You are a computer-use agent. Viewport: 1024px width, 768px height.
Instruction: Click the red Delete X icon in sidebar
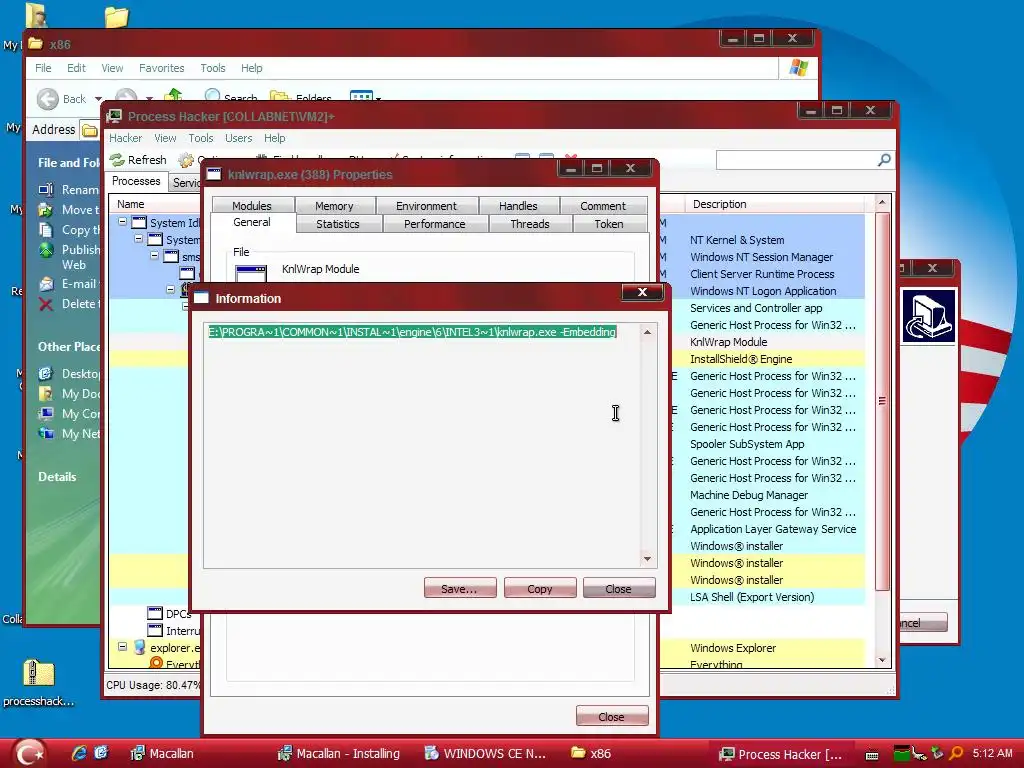[46, 304]
